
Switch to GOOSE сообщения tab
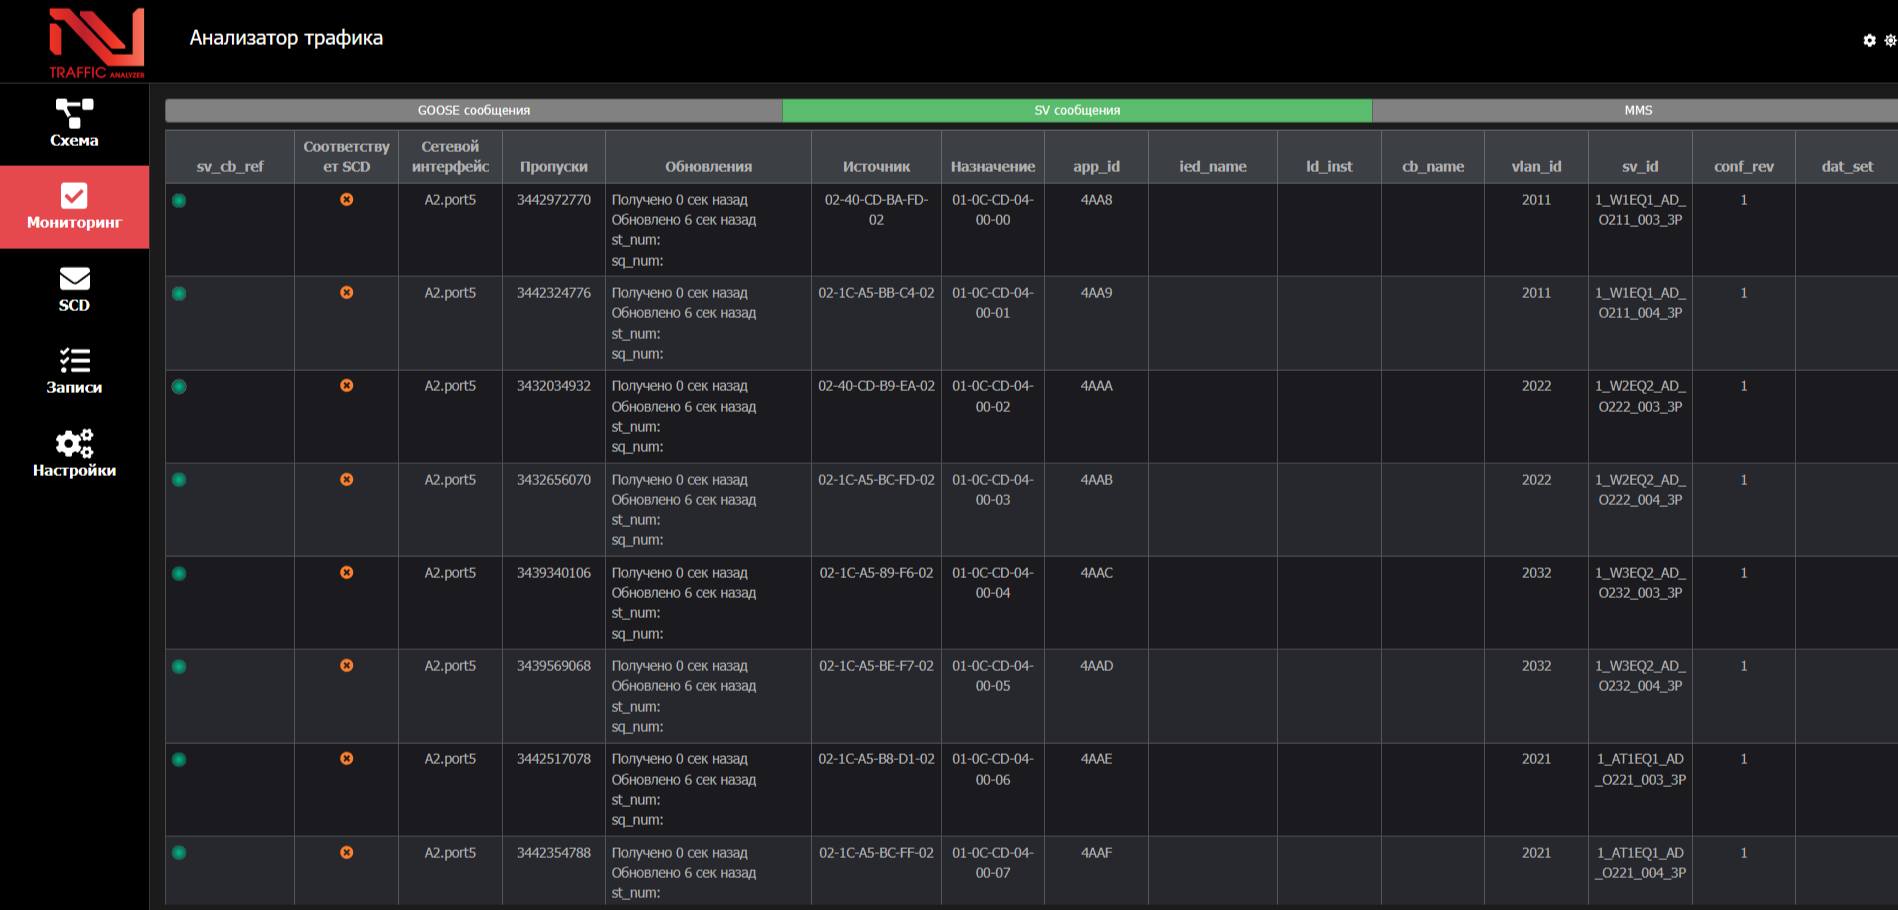pos(473,110)
